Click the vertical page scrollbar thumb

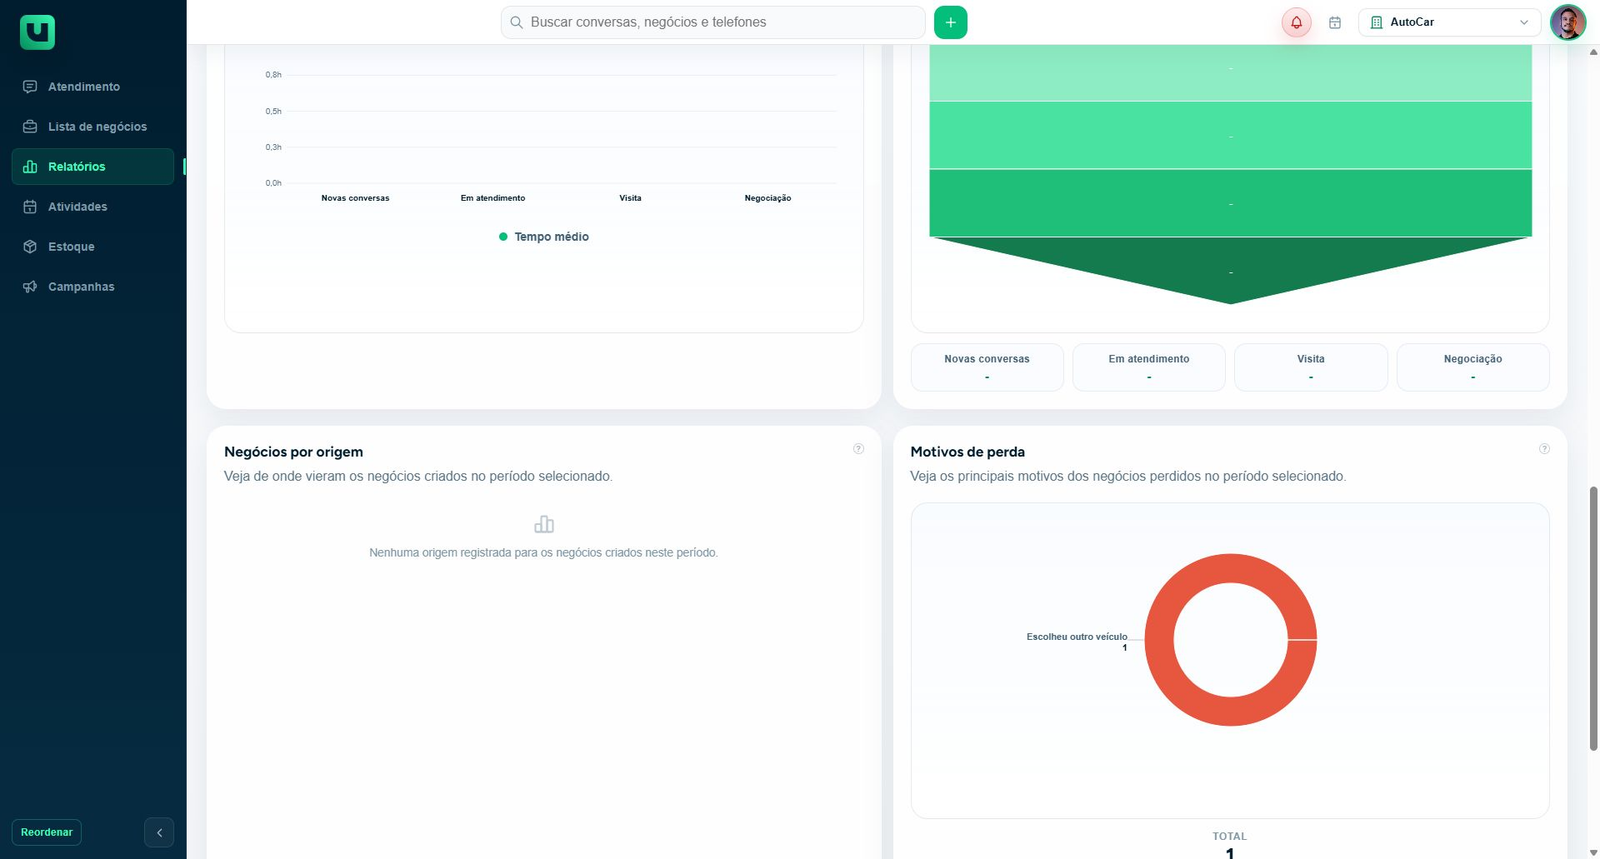(1593, 617)
